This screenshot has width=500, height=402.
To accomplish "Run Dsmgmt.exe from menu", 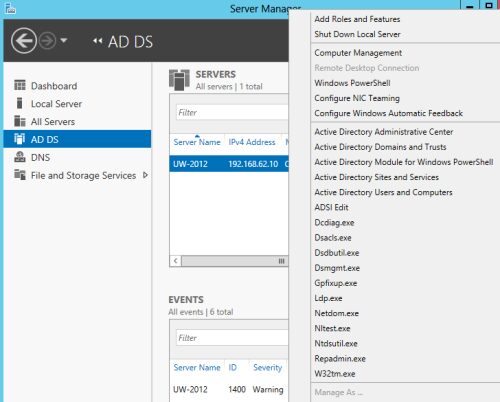I will (337, 268).
